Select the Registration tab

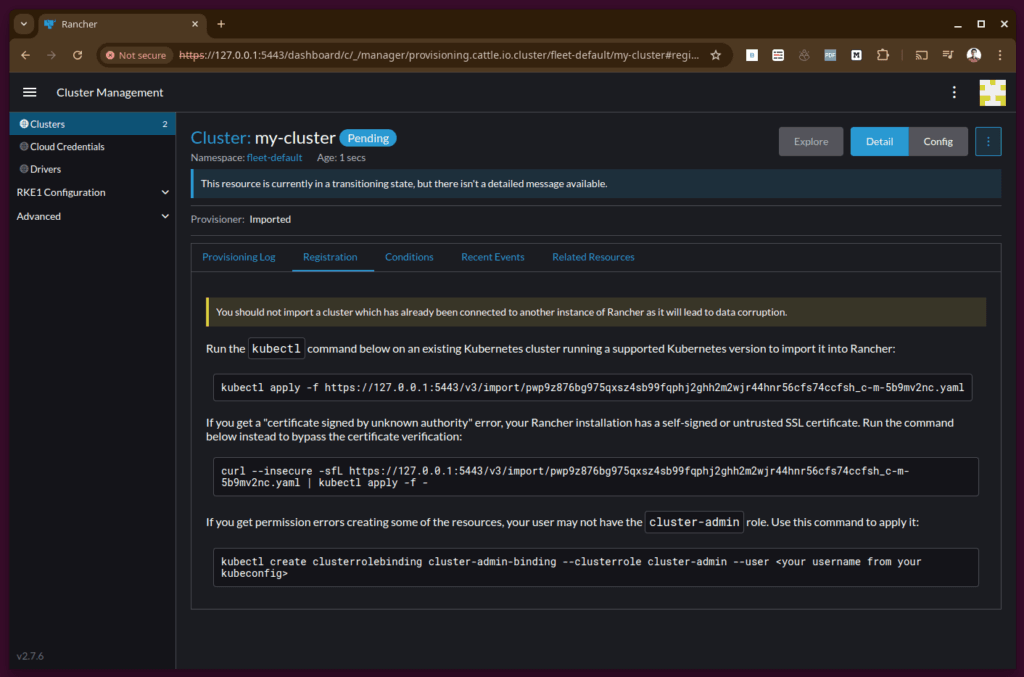click(x=330, y=257)
